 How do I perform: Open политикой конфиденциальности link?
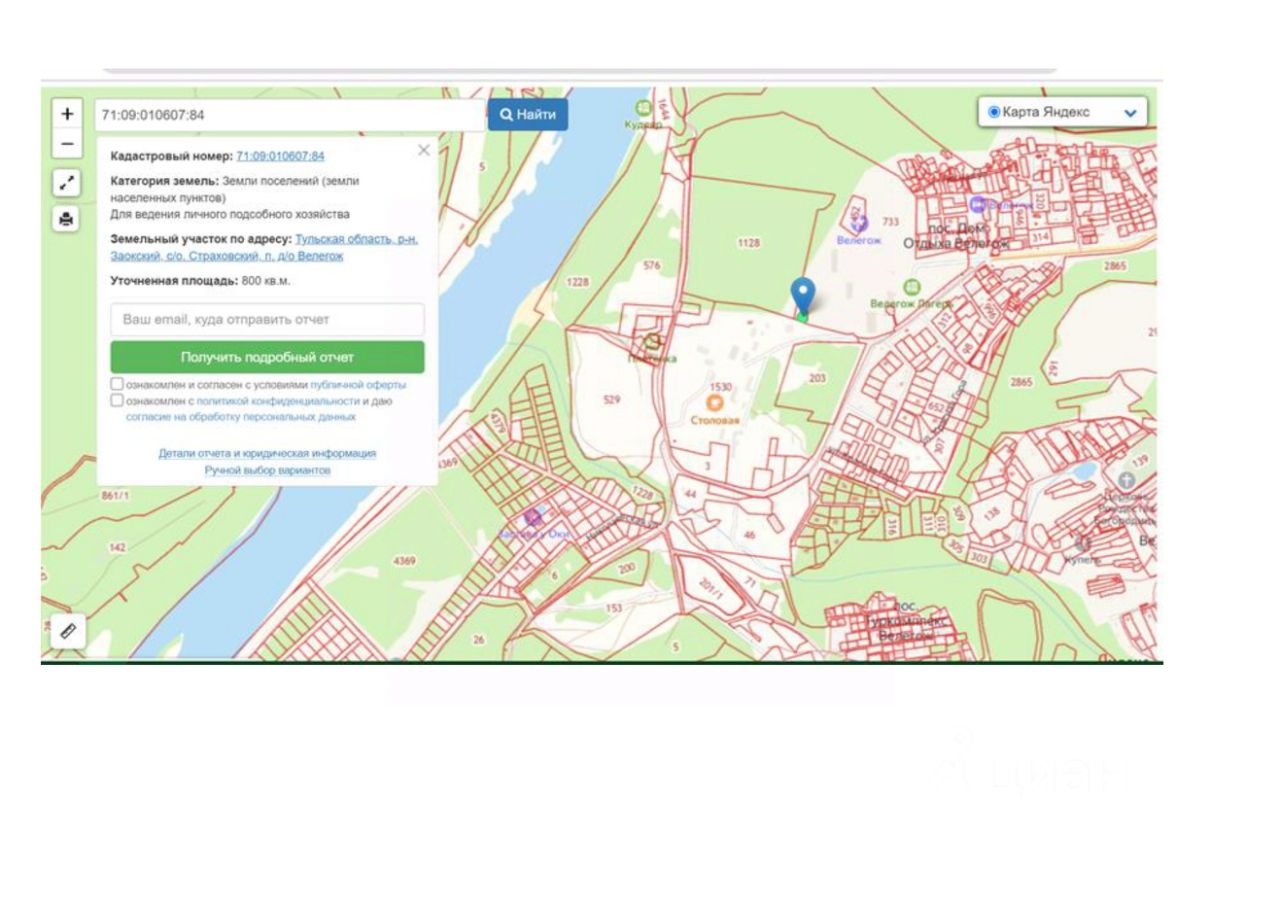tap(278, 401)
